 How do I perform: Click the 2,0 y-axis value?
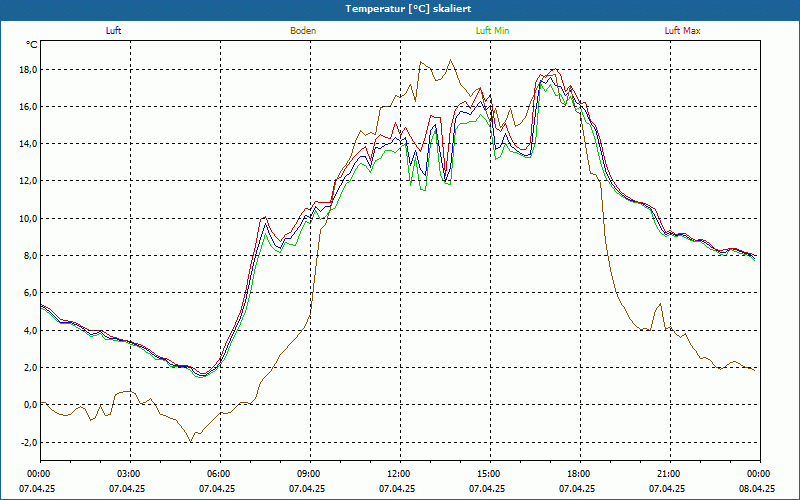click(x=30, y=368)
